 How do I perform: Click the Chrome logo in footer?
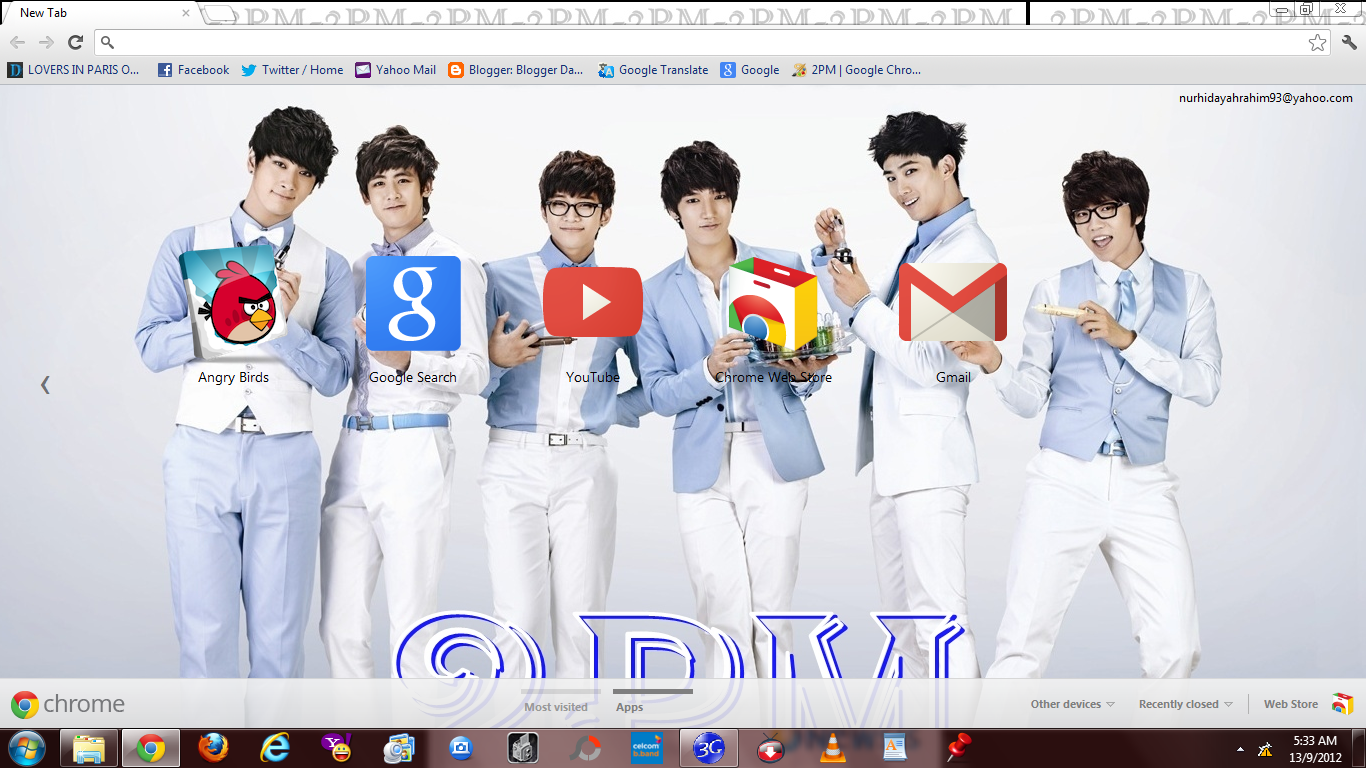click(68, 704)
